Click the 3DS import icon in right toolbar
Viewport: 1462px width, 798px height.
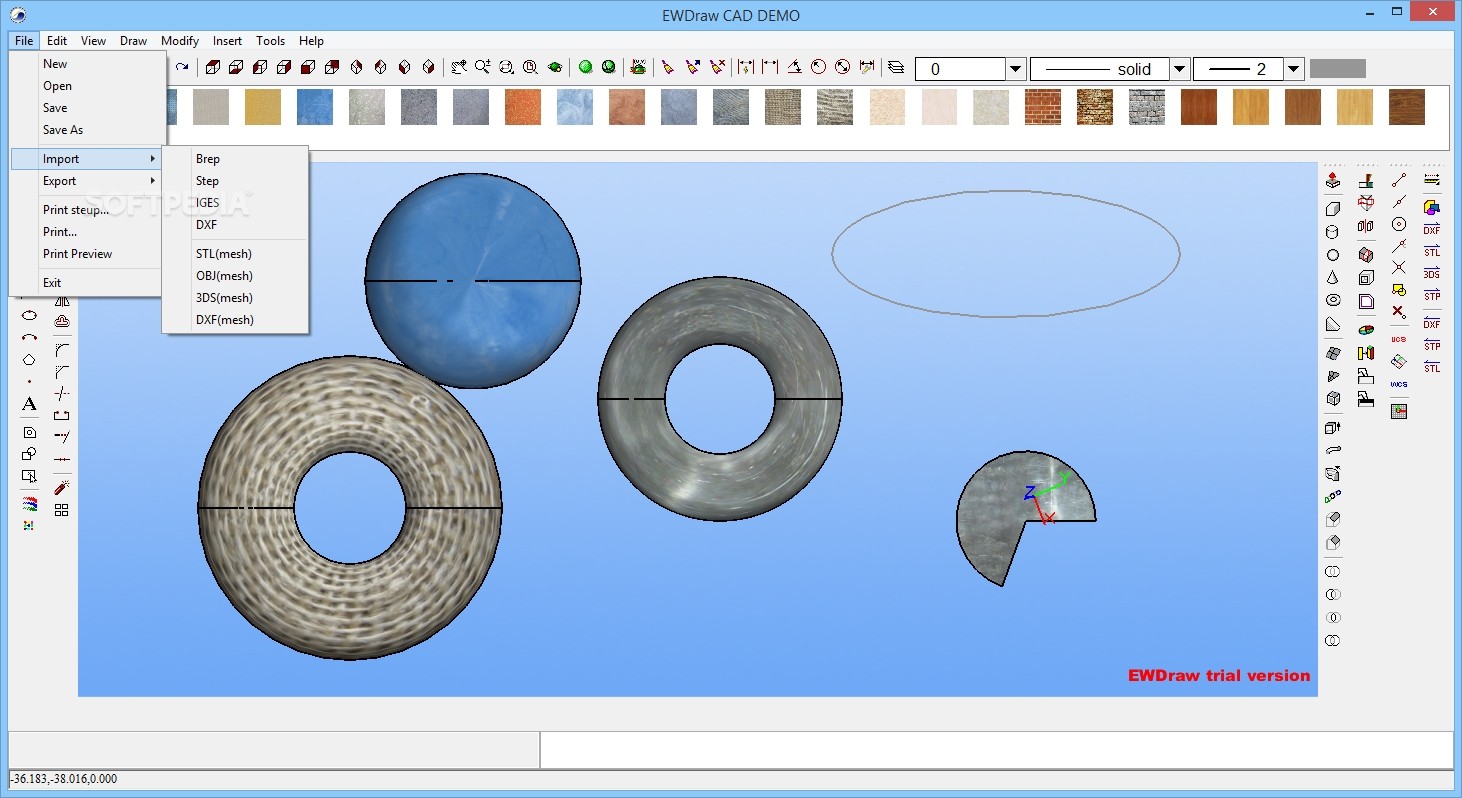1432,273
